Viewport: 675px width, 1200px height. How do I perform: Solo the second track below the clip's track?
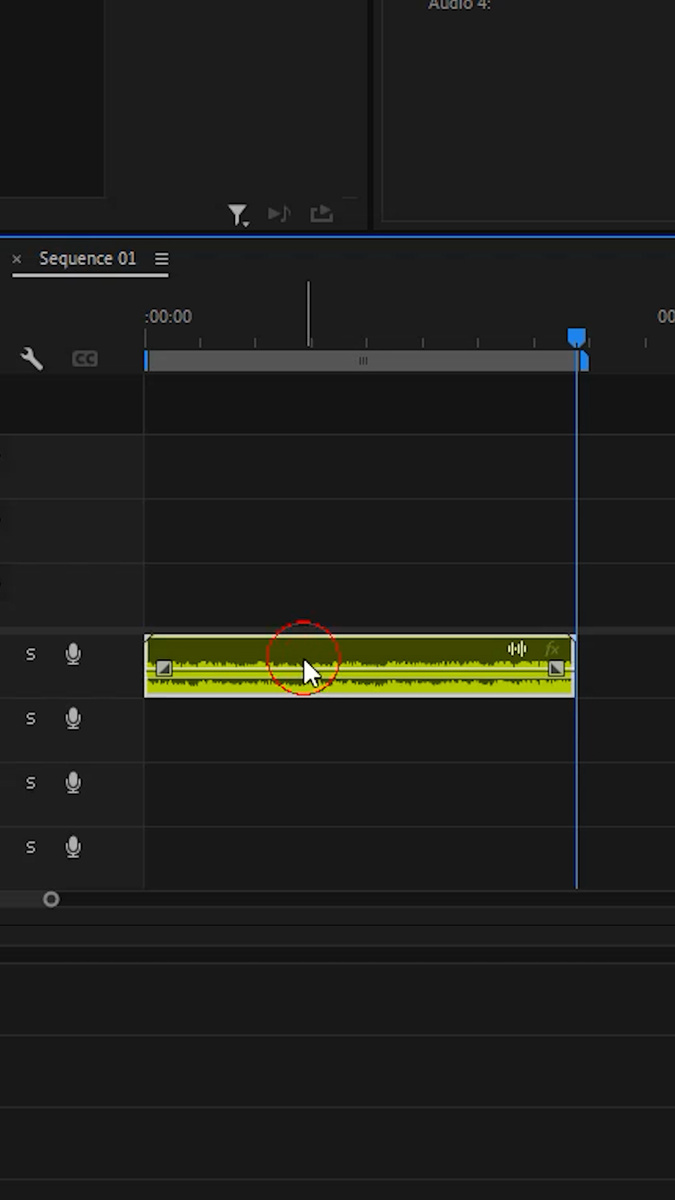(x=30, y=782)
